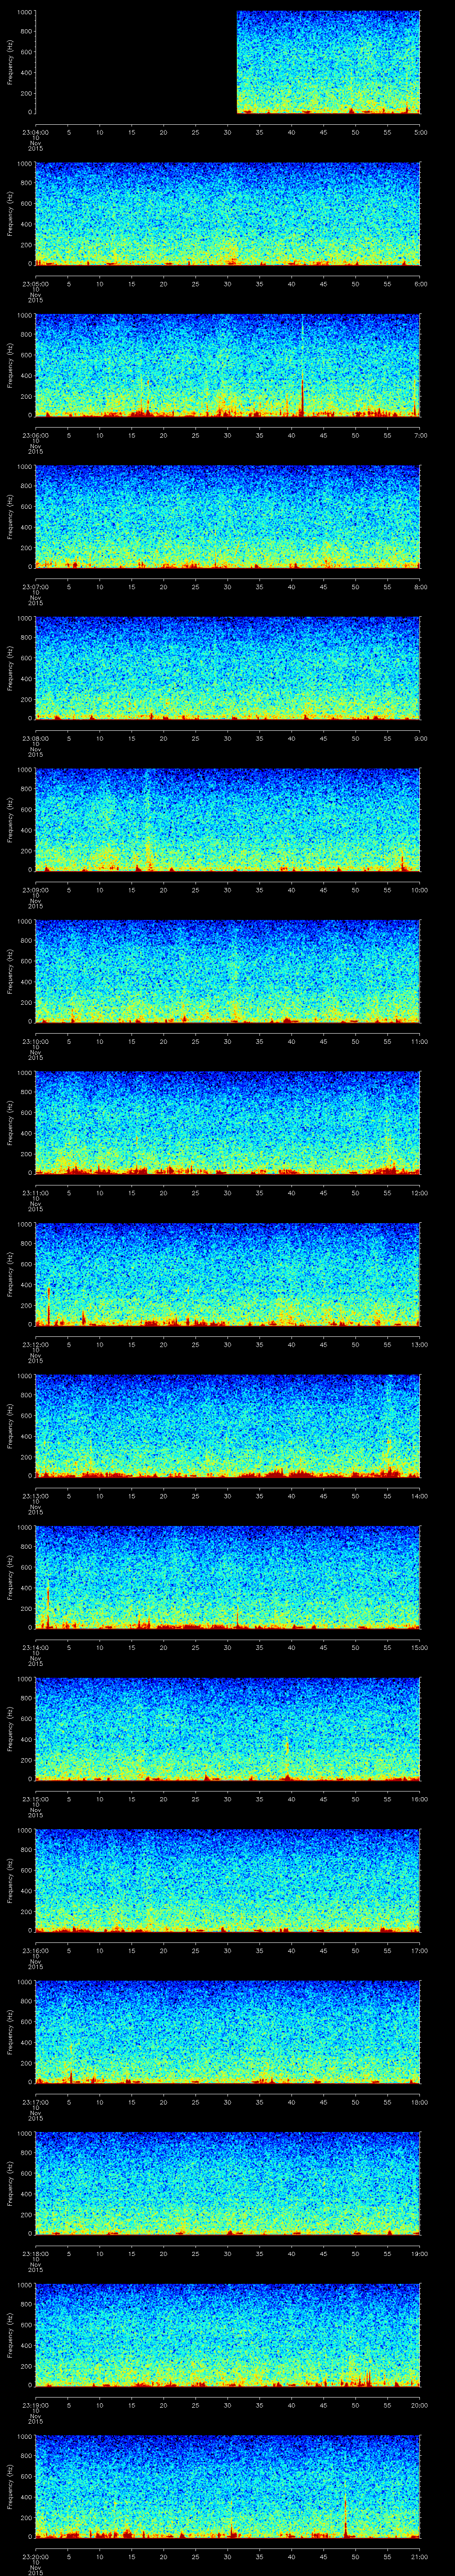This screenshot has width=455, height=2576.
Task: Open the spectrogram panel starting at 23:05:00
Action: [x=228, y=214]
